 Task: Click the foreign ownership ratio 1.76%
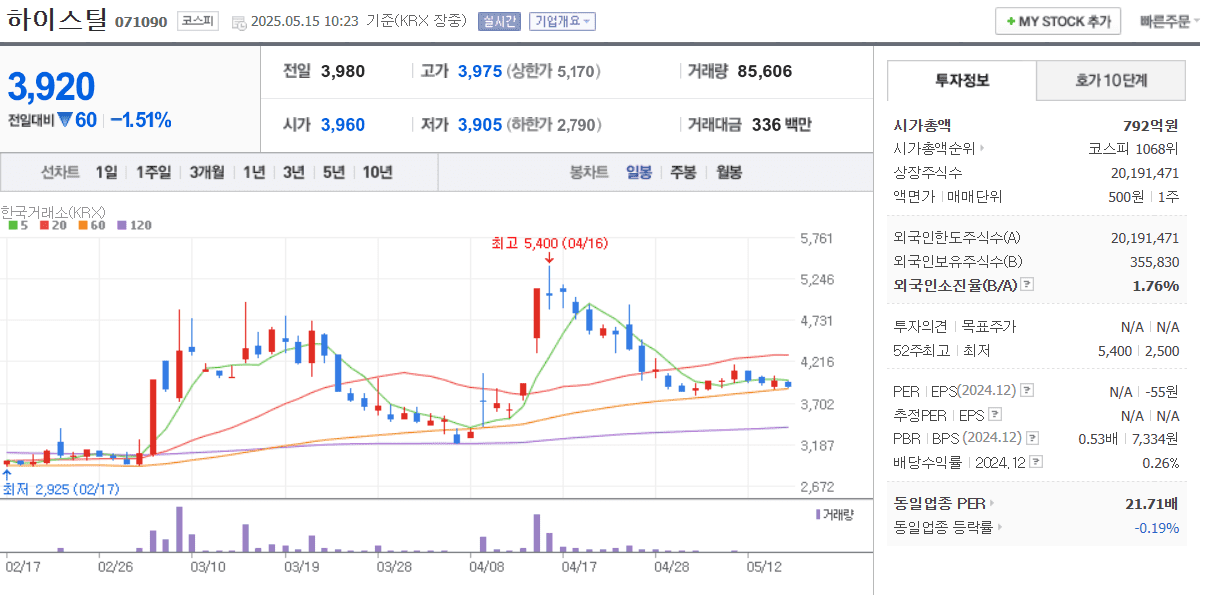1156,286
